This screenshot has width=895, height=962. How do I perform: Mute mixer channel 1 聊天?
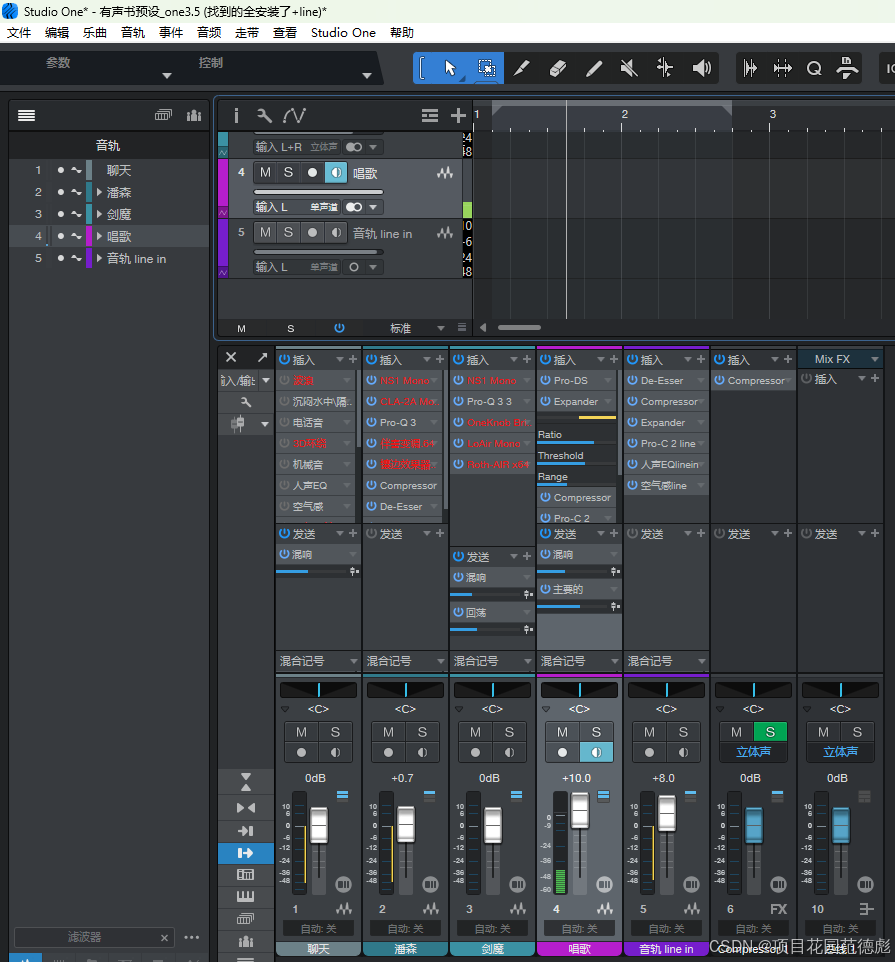pyautogui.click(x=301, y=732)
